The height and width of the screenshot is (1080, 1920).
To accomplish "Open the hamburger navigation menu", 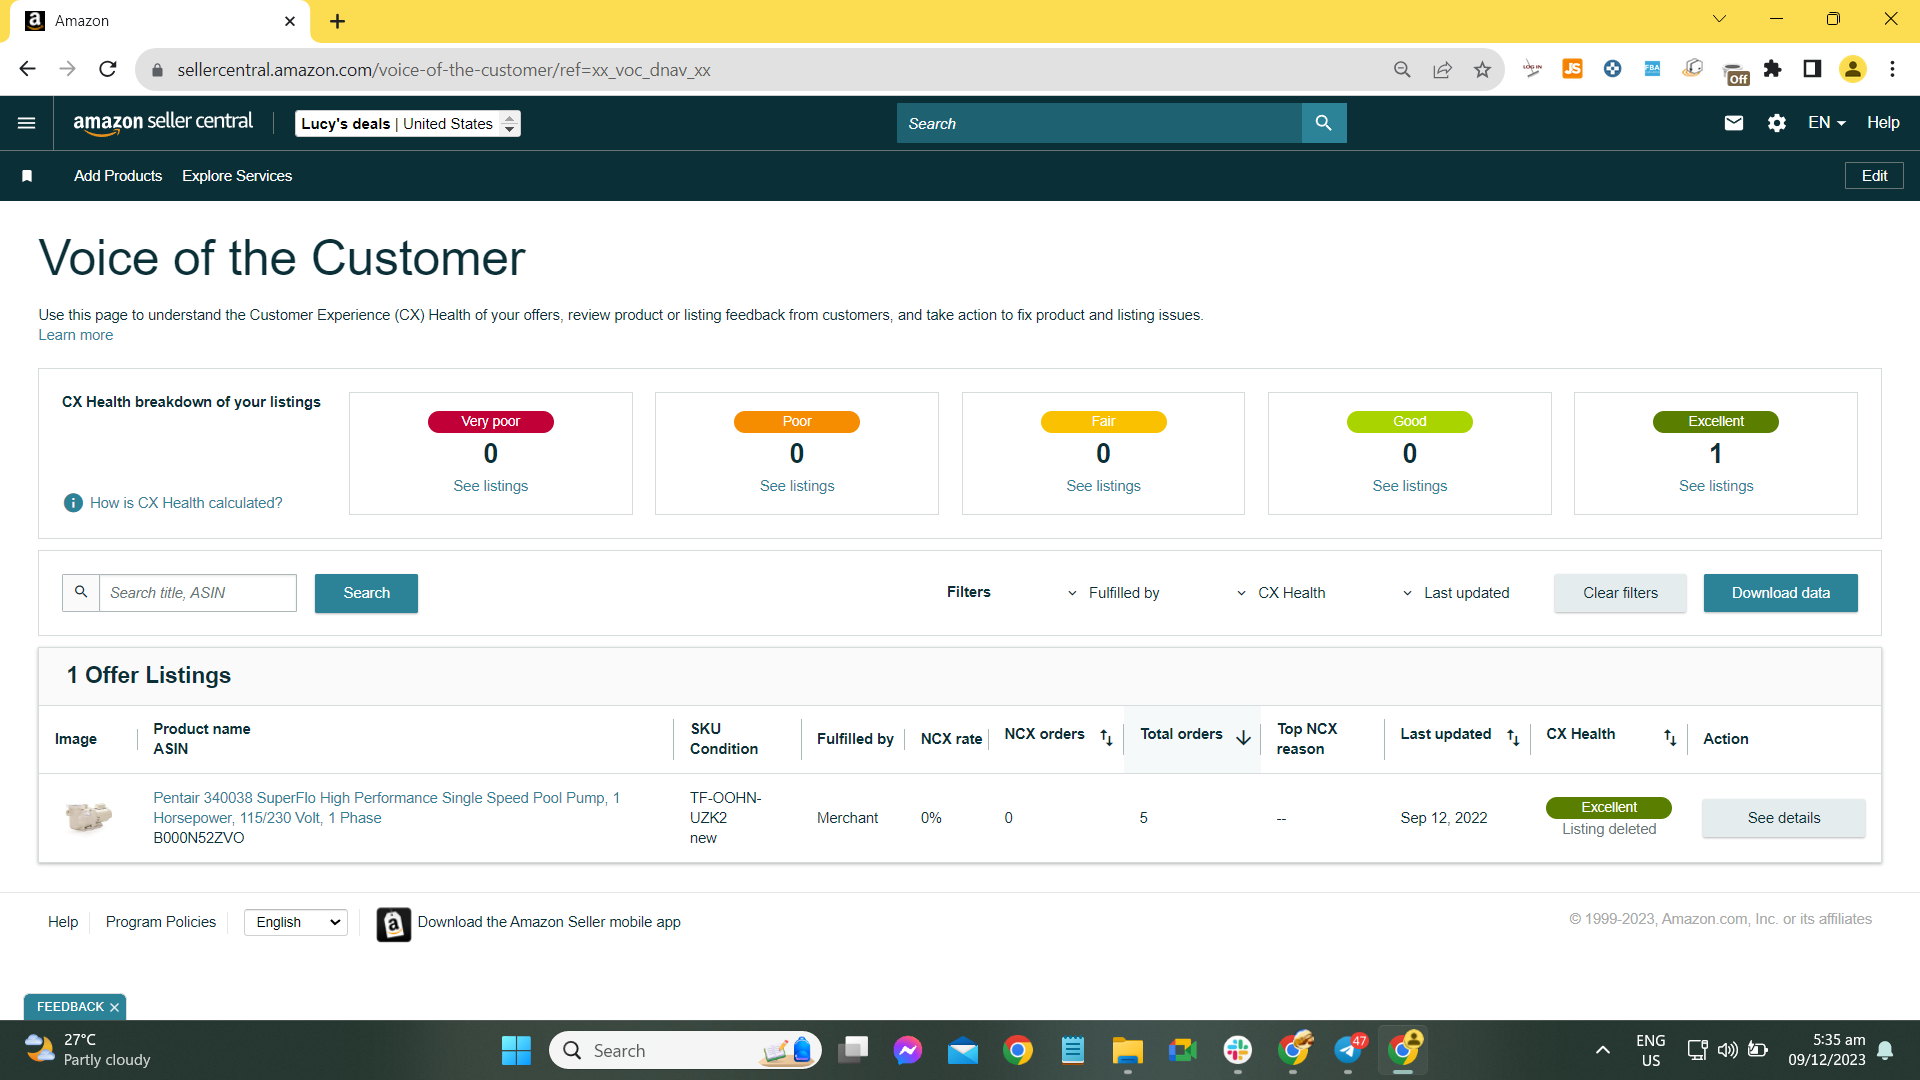I will (27, 123).
